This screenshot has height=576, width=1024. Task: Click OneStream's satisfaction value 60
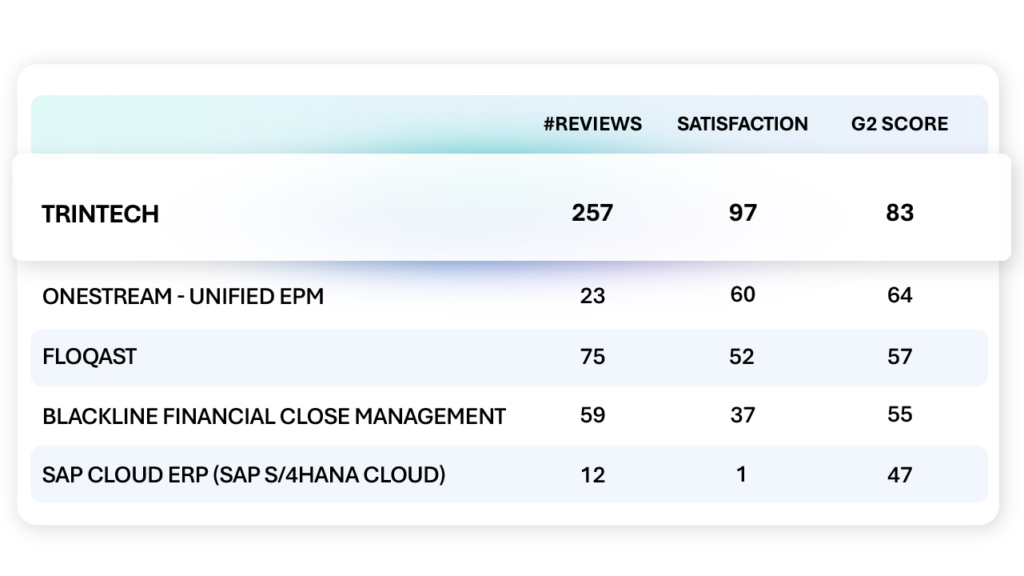click(743, 295)
